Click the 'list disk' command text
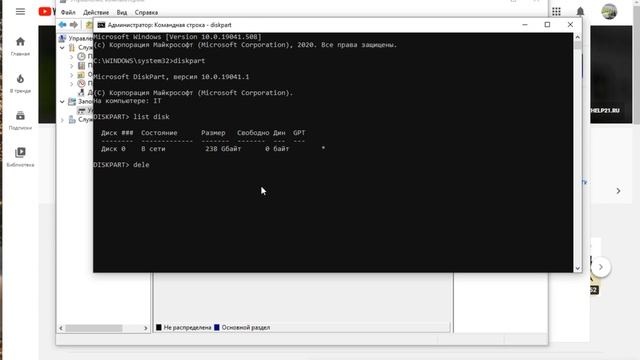This screenshot has width=640, height=360. (151, 117)
